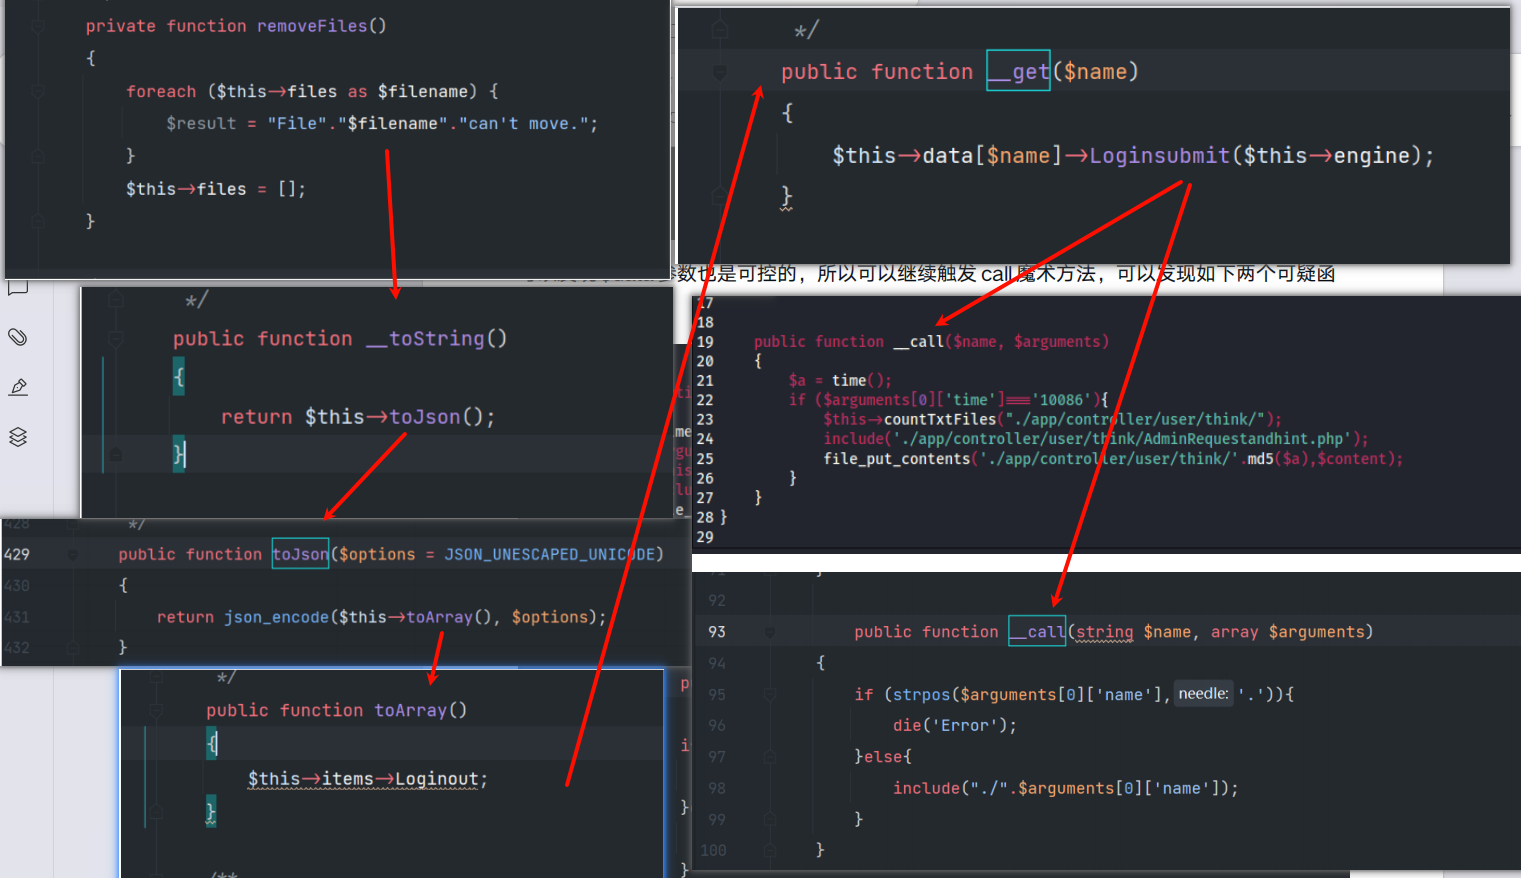Click '$options' parameter on line 429
Image resolution: width=1521 pixels, height=878 pixels.
[376, 554]
